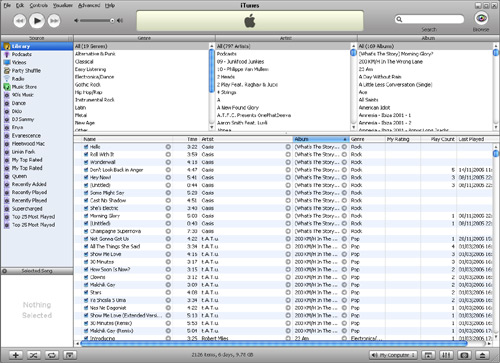500x363 pixels.
Task: Select the 90's Music smart playlist
Action: pos(23,95)
